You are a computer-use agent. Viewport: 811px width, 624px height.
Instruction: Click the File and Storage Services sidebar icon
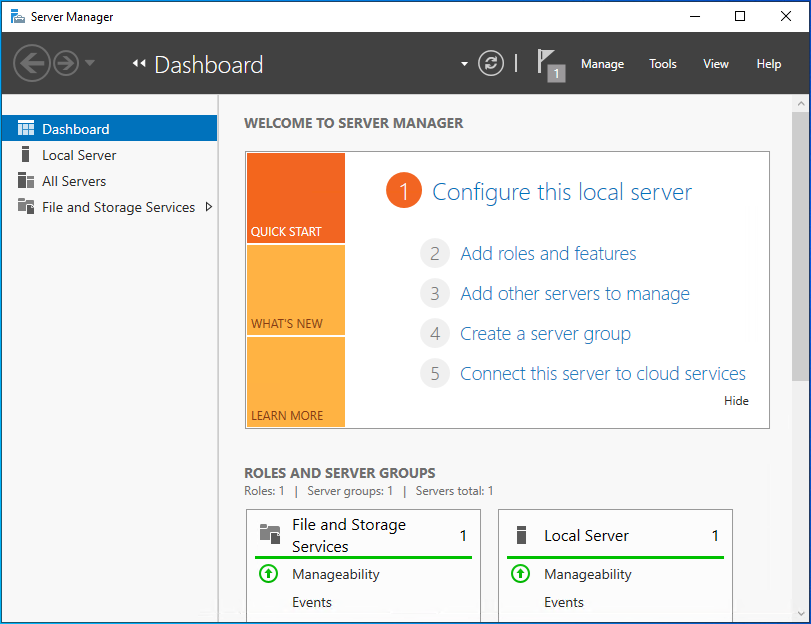[x=26, y=206]
